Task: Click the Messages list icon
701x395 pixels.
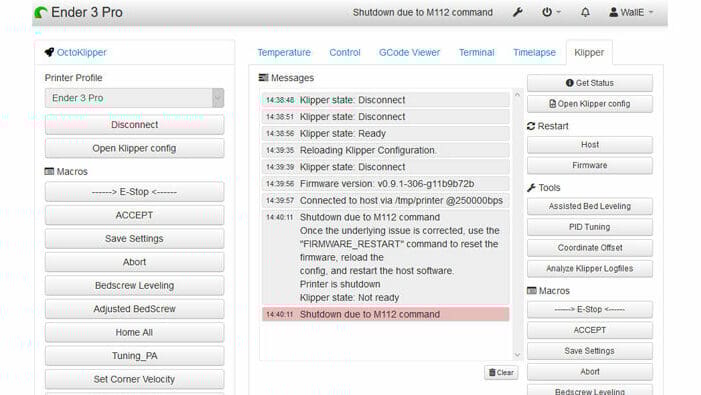Action: click(263, 78)
